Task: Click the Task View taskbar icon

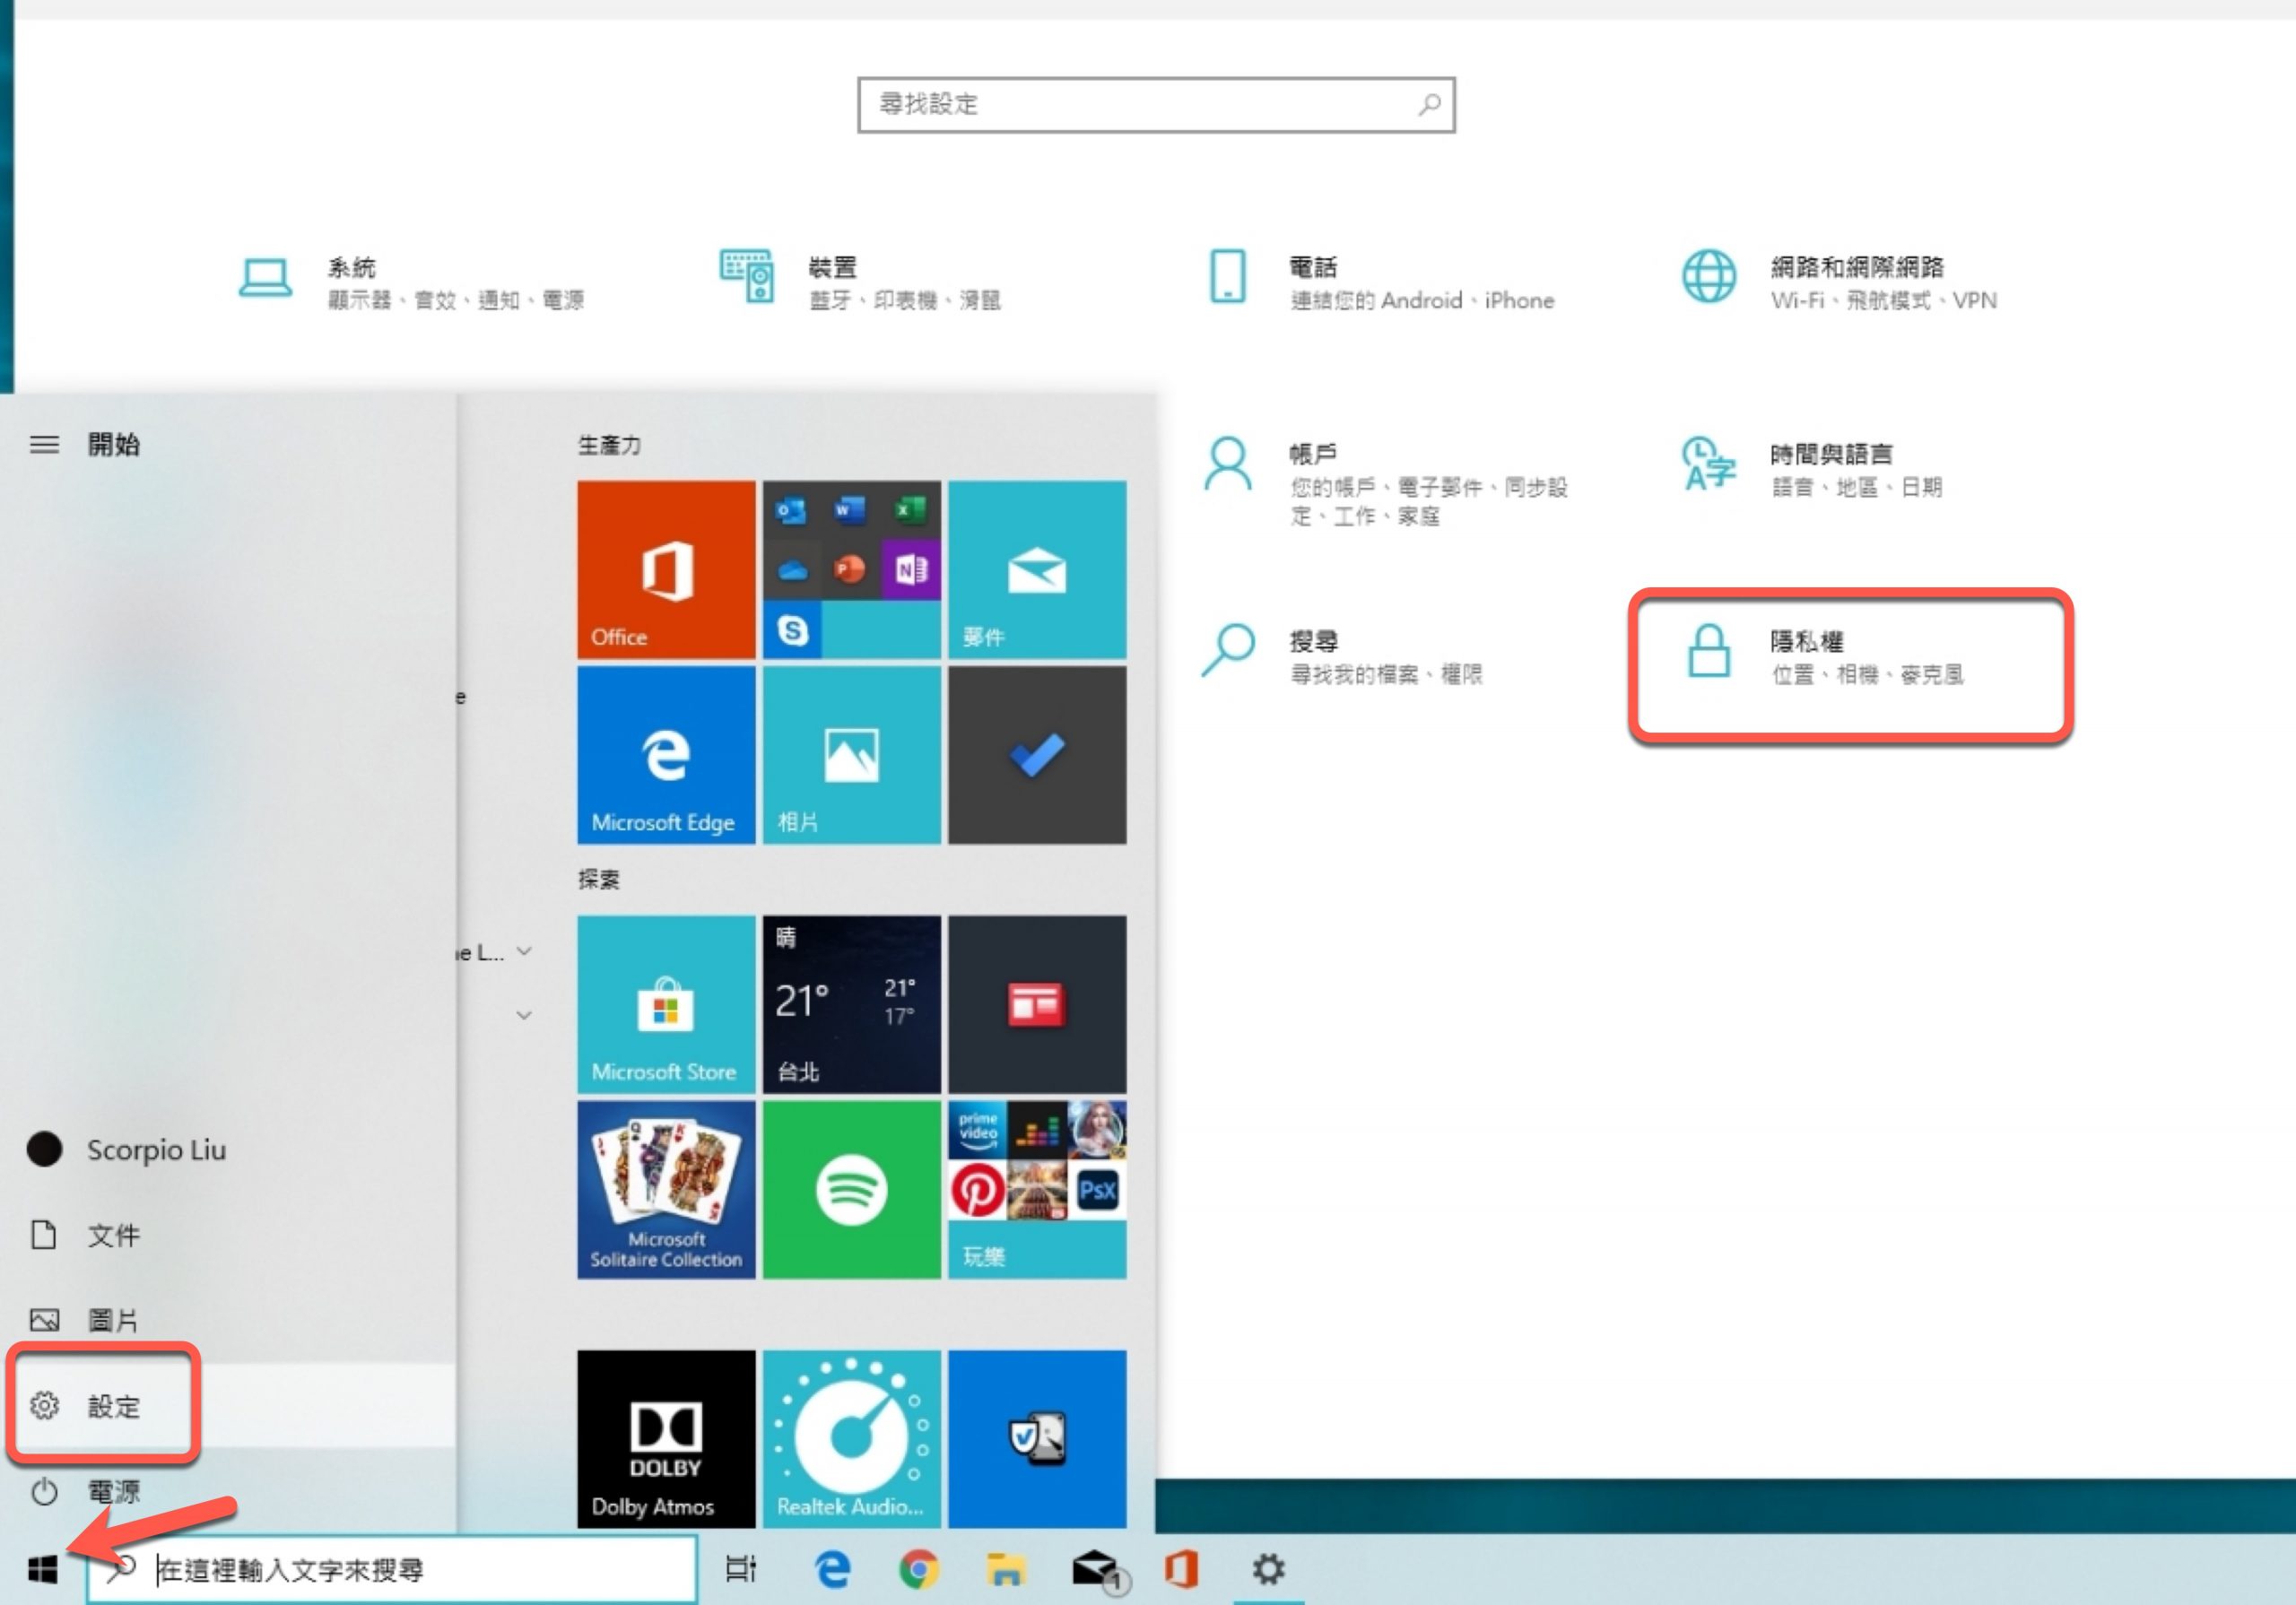Action: 740,1569
